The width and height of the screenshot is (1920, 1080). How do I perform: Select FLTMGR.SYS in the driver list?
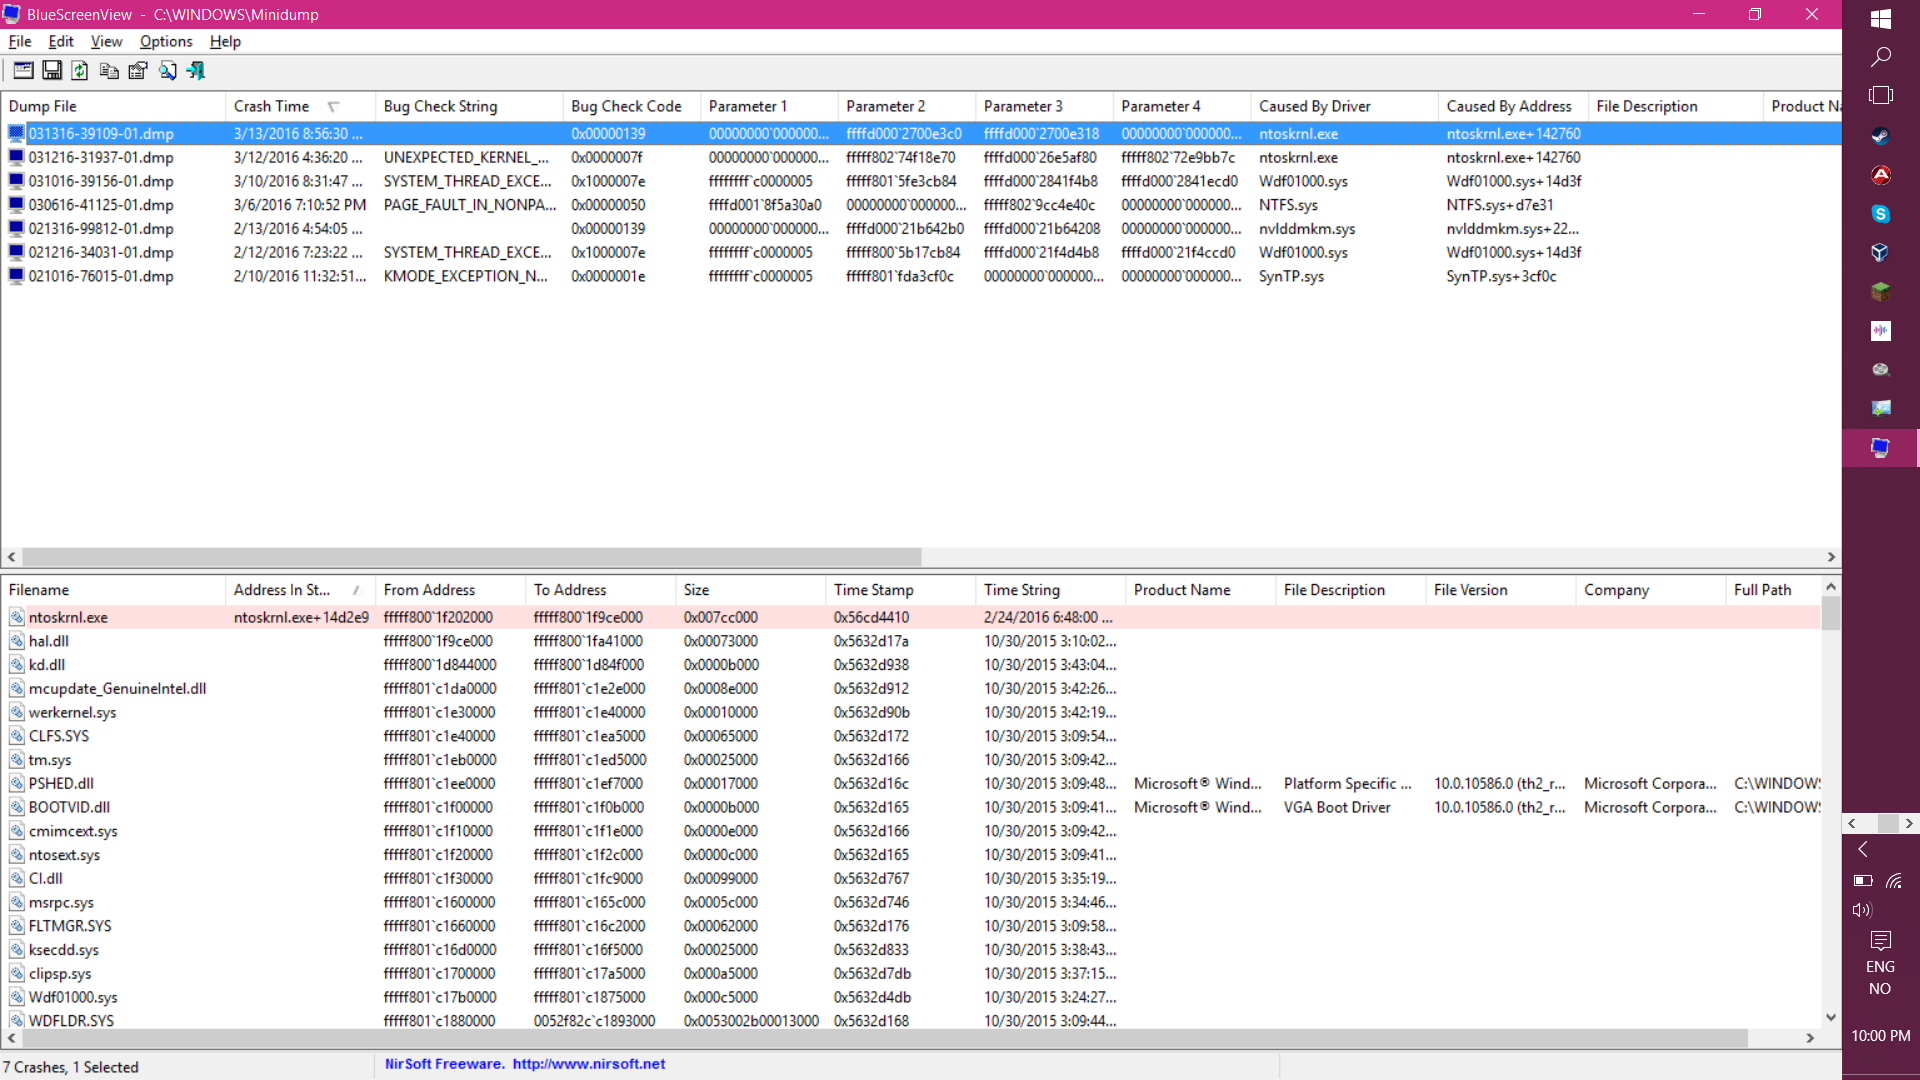[70, 926]
